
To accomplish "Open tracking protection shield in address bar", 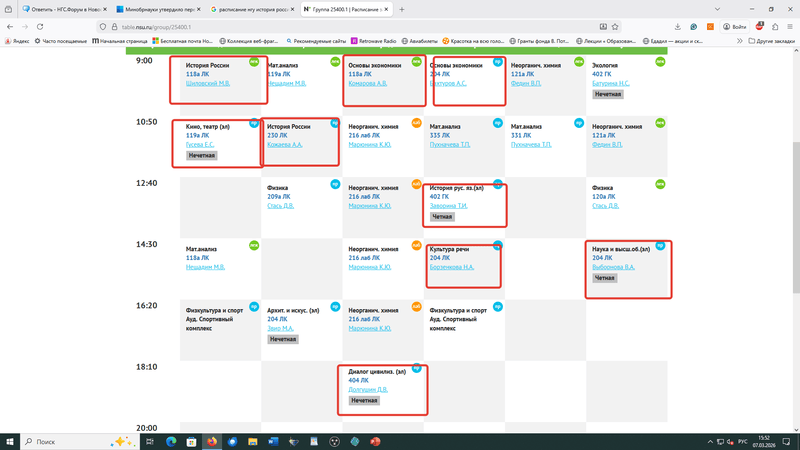I will (x=103, y=27).
